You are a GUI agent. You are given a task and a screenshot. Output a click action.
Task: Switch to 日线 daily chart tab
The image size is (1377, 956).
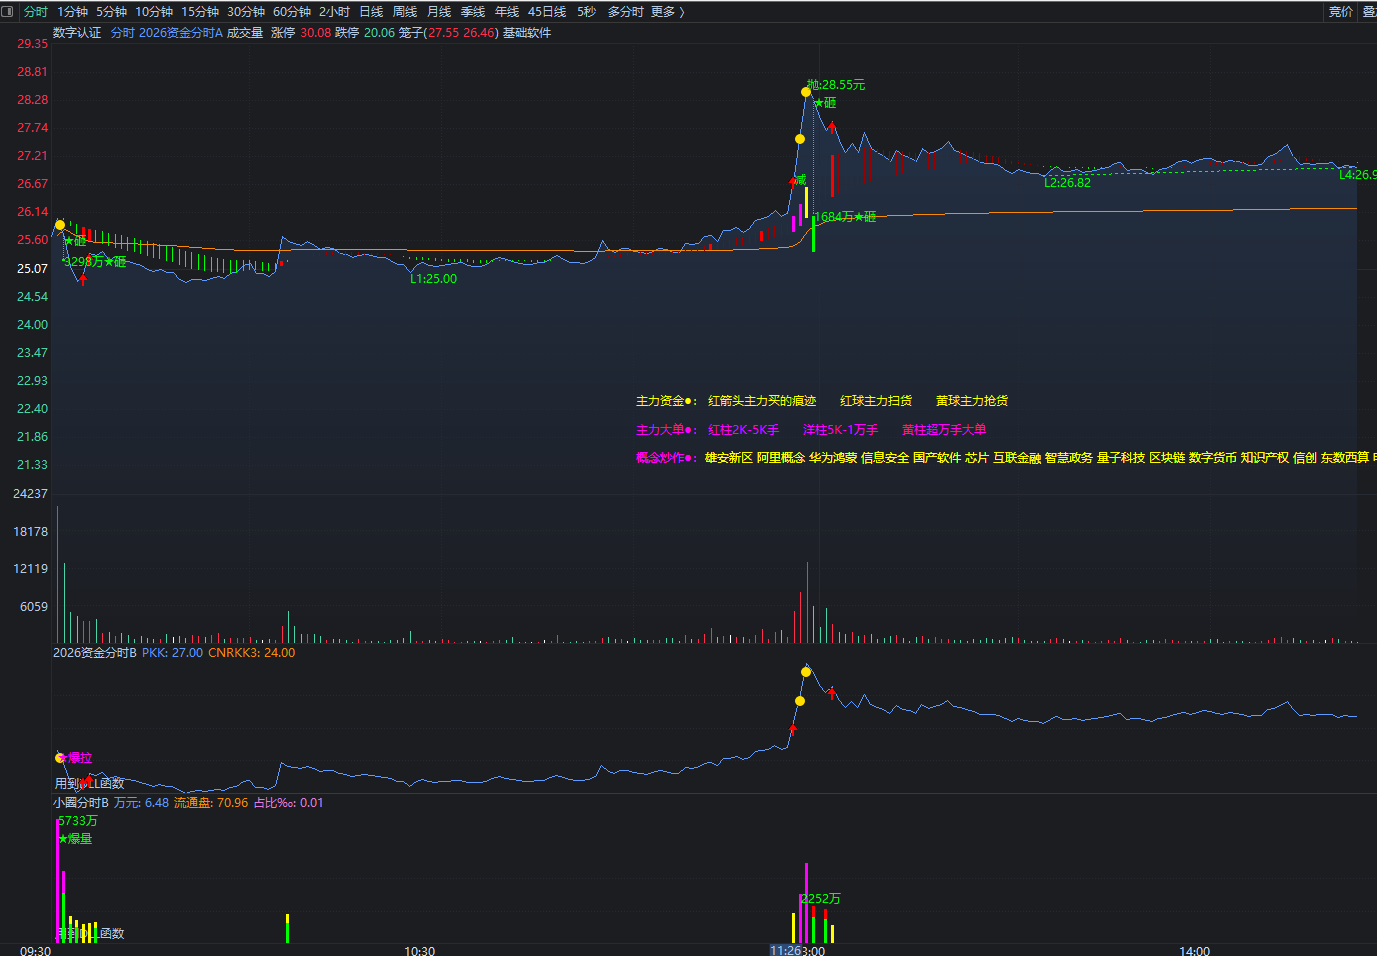(x=371, y=12)
